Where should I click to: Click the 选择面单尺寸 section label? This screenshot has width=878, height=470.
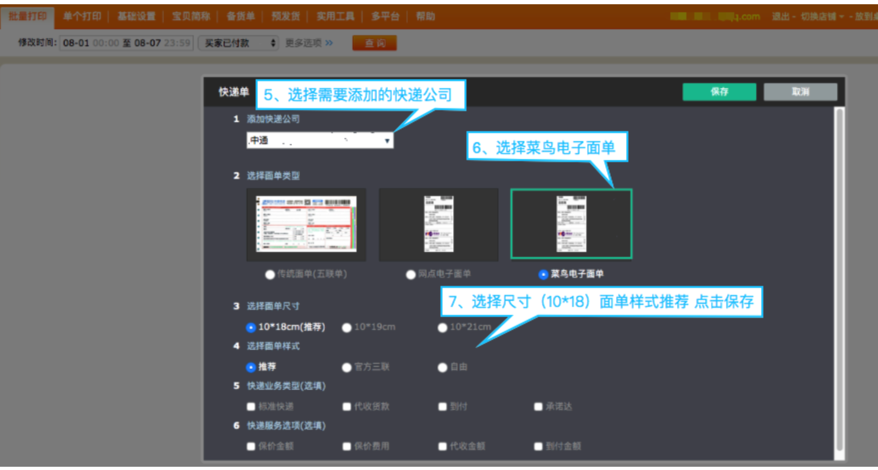click(273, 306)
